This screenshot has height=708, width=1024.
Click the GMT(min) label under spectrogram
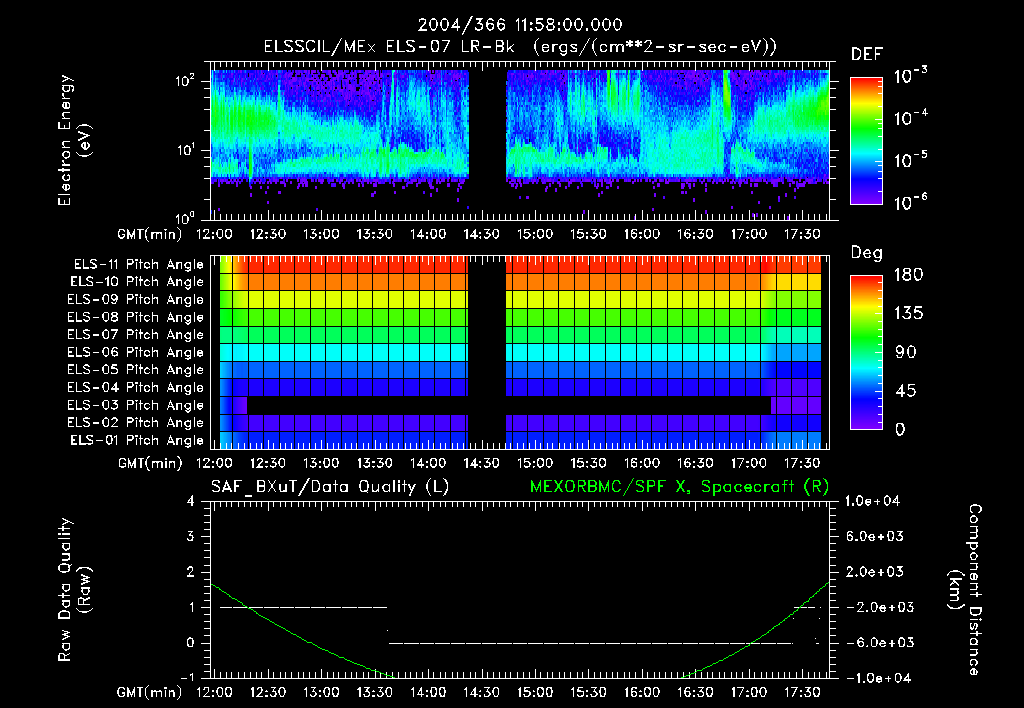pyautogui.click(x=150, y=234)
